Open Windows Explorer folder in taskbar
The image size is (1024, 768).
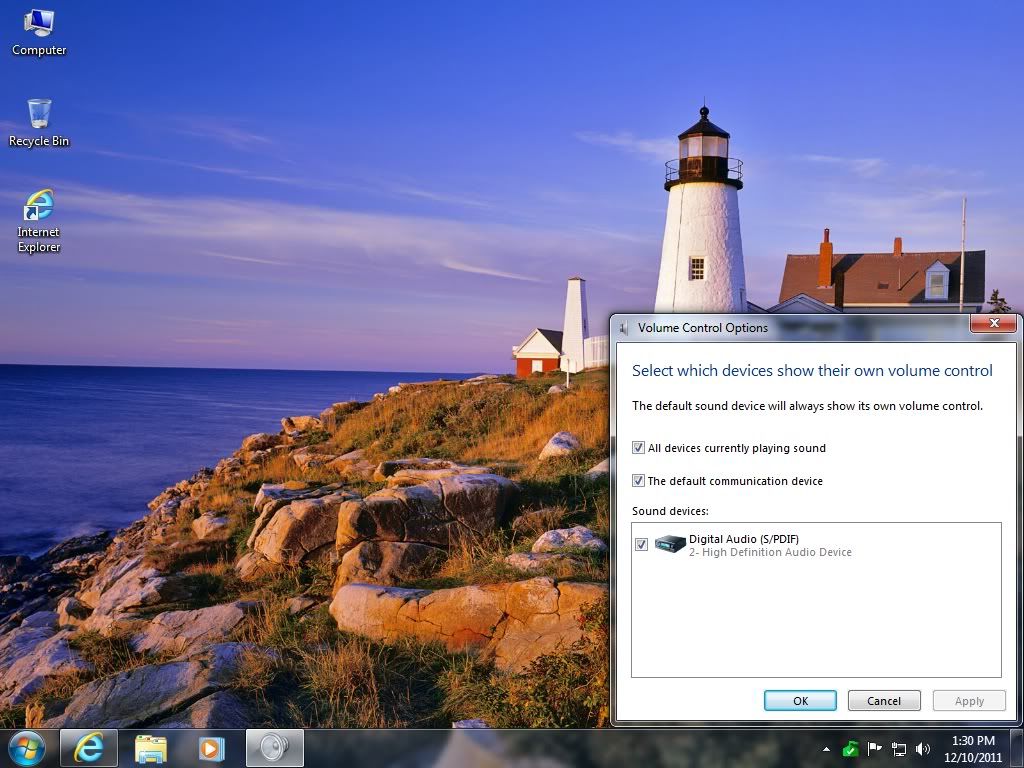(151, 748)
